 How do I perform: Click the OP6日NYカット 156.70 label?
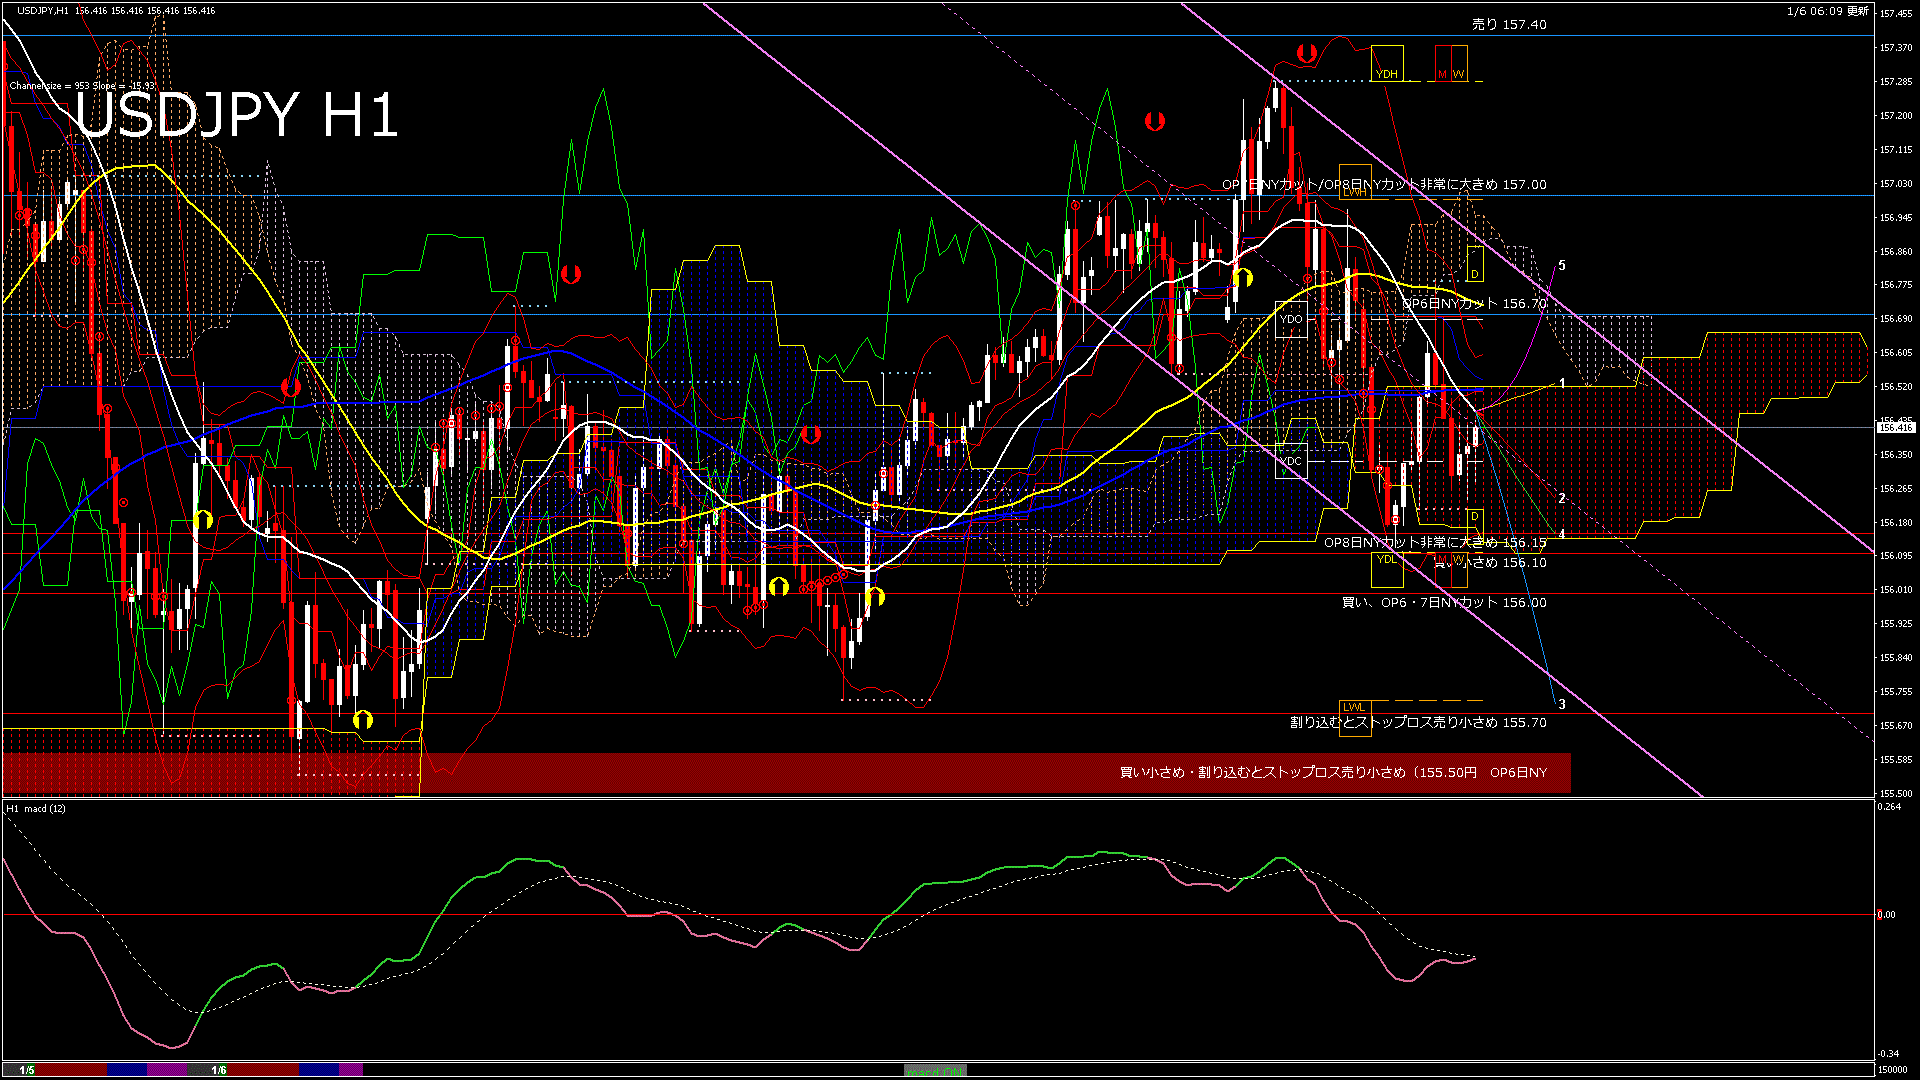tap(1474, 303)
